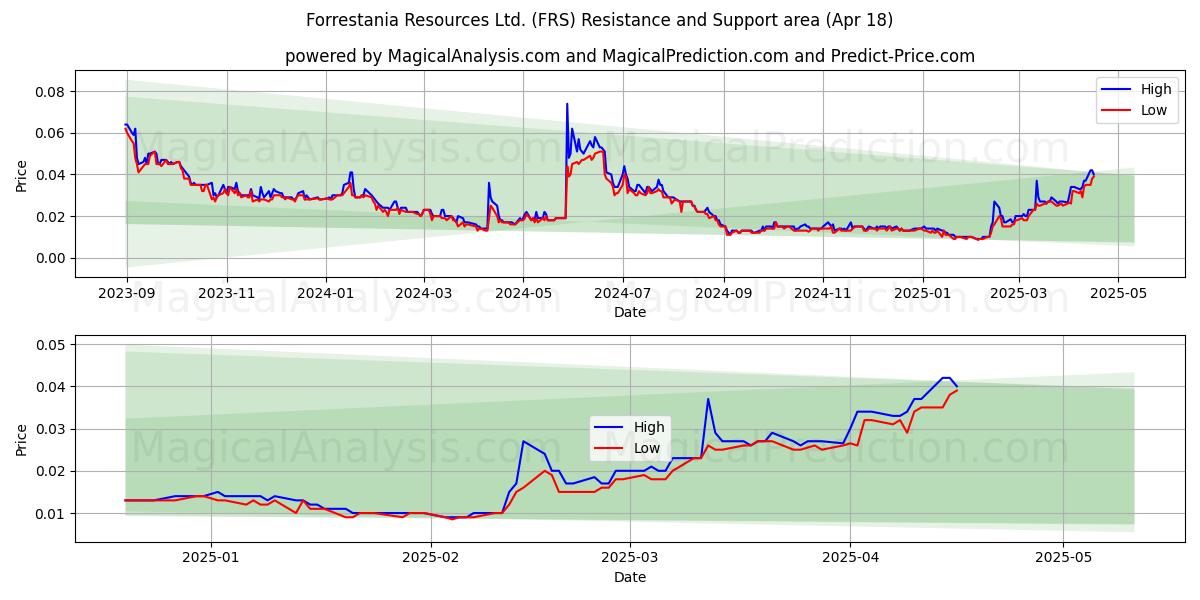Click the '2025-02' tick on the bottom chart
This screenshot has width=1200, height=600.
point(431,559)
